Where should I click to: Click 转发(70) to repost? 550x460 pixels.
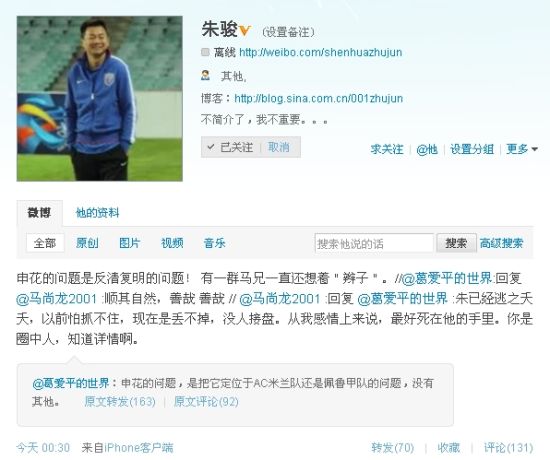pyautogui.click(x=393, y=448)
